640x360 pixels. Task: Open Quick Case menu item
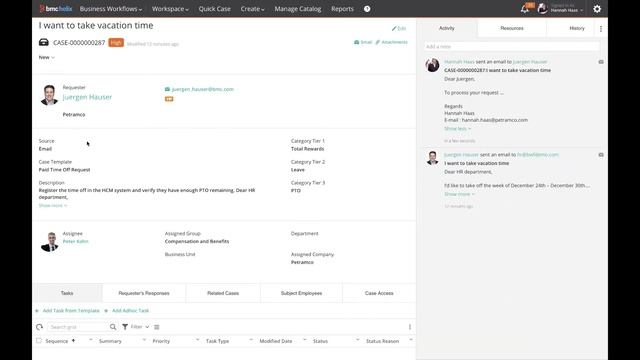(214, 9)
